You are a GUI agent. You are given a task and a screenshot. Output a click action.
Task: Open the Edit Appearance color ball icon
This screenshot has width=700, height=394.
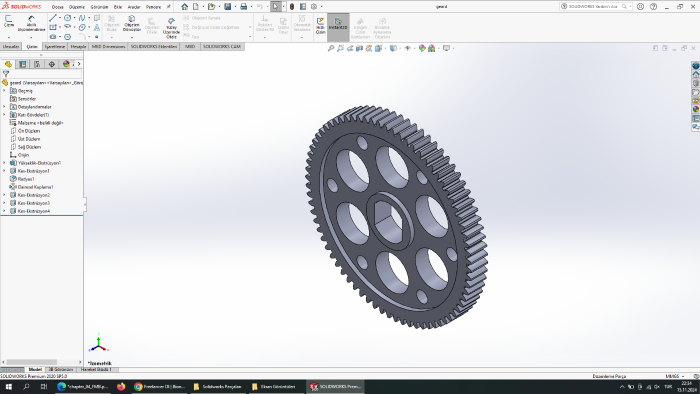(422, 48)
